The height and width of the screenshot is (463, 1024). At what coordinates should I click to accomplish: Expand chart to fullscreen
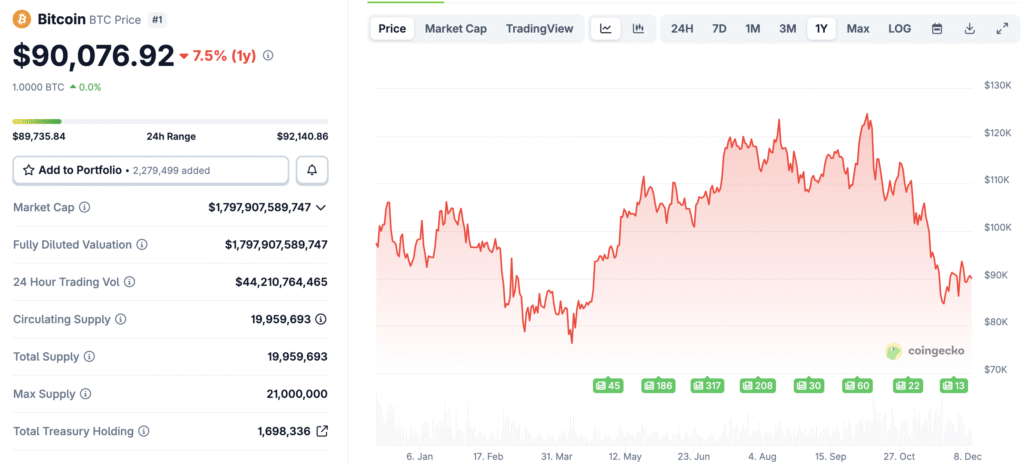(x=1002, y=28)
